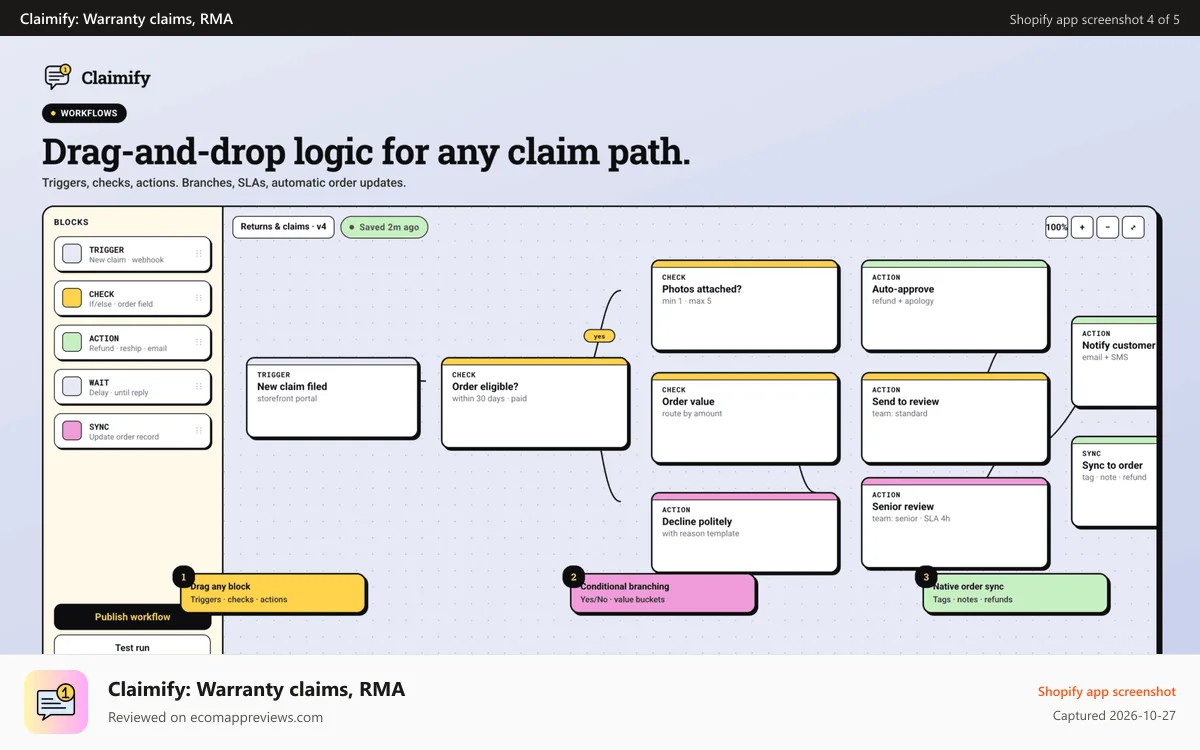This screenshot has width=1200, height=750.
Task: Click the green ACTION block color square
Action: coord(72,342)
